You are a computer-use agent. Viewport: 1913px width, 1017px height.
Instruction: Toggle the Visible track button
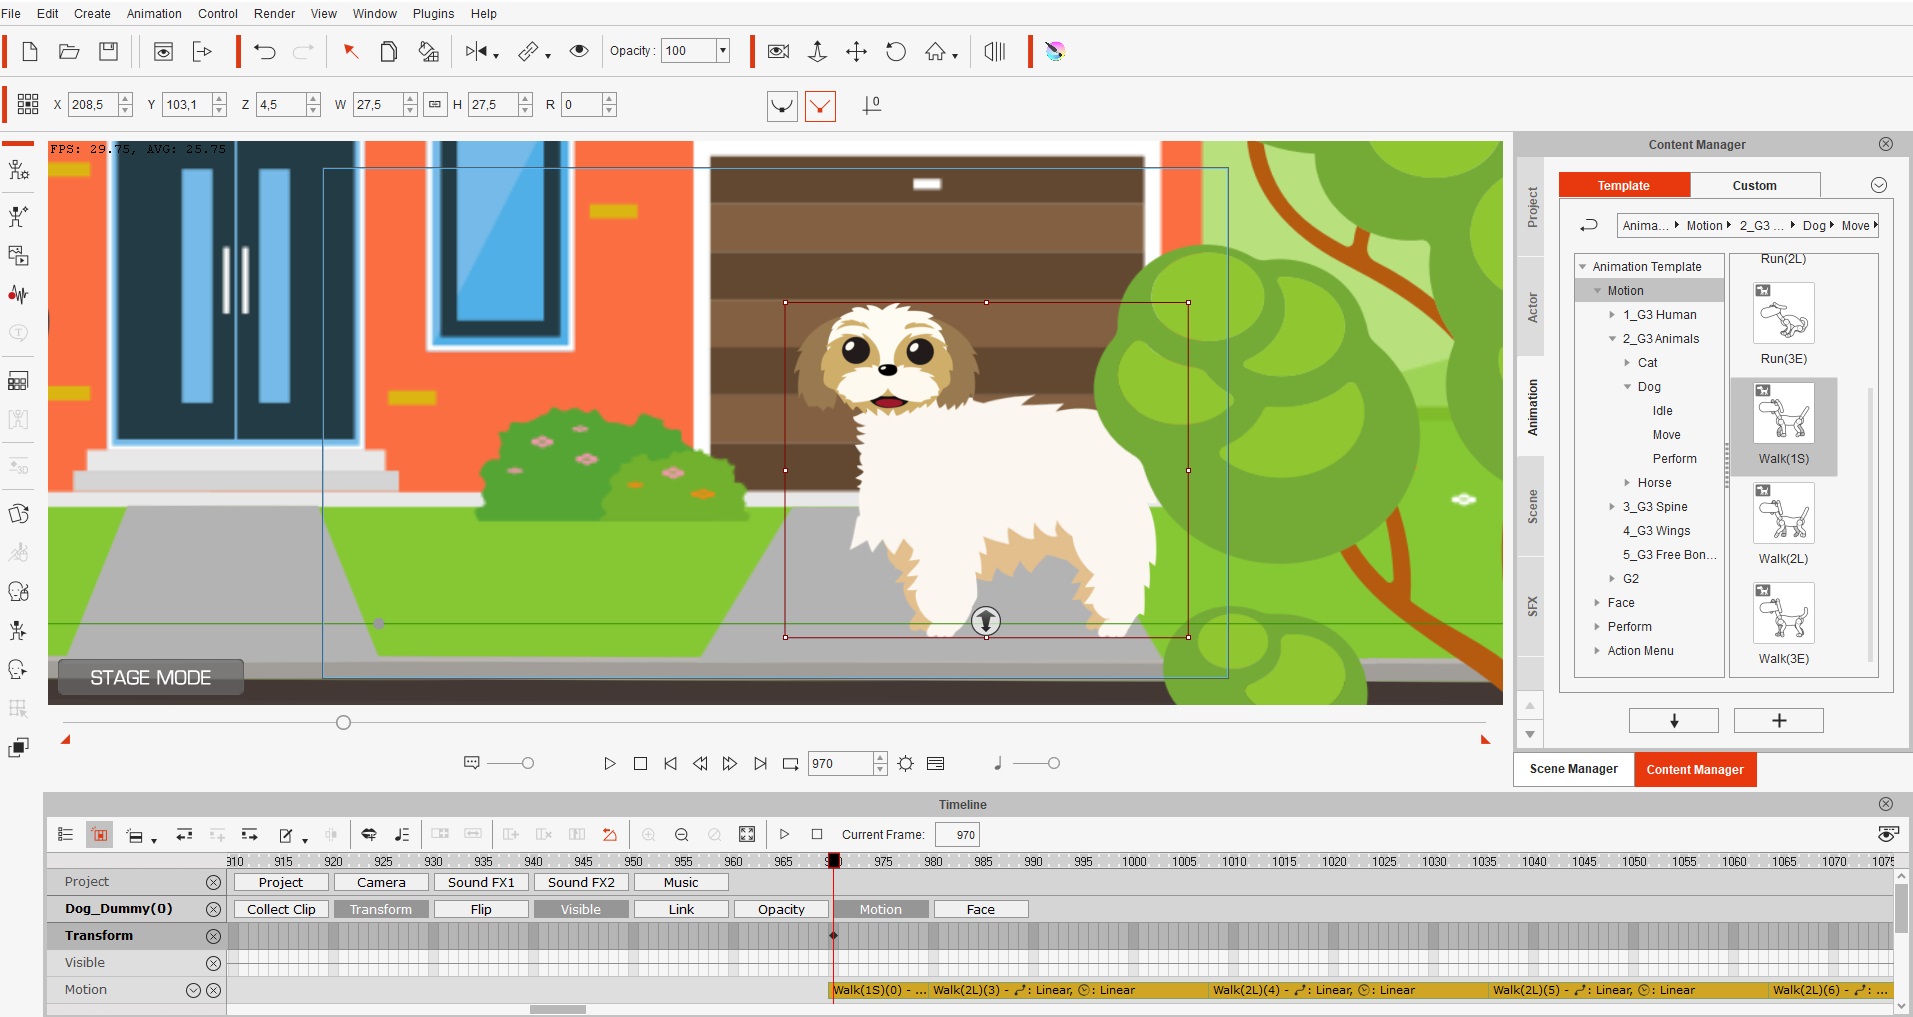[x=581, y=909]
